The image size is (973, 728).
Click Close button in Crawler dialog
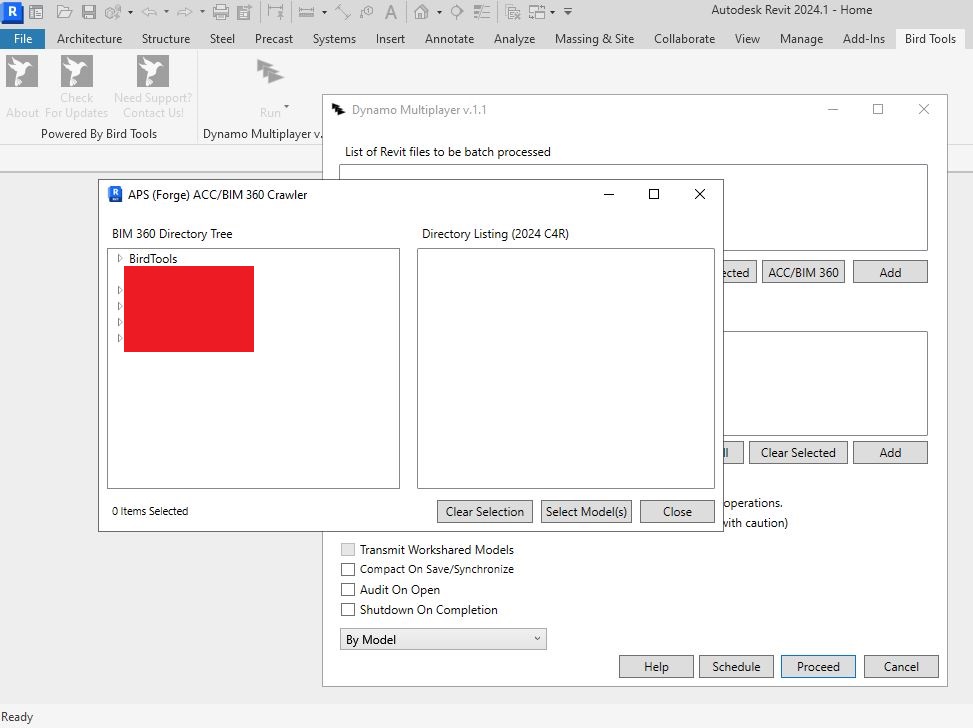[677, 511]
